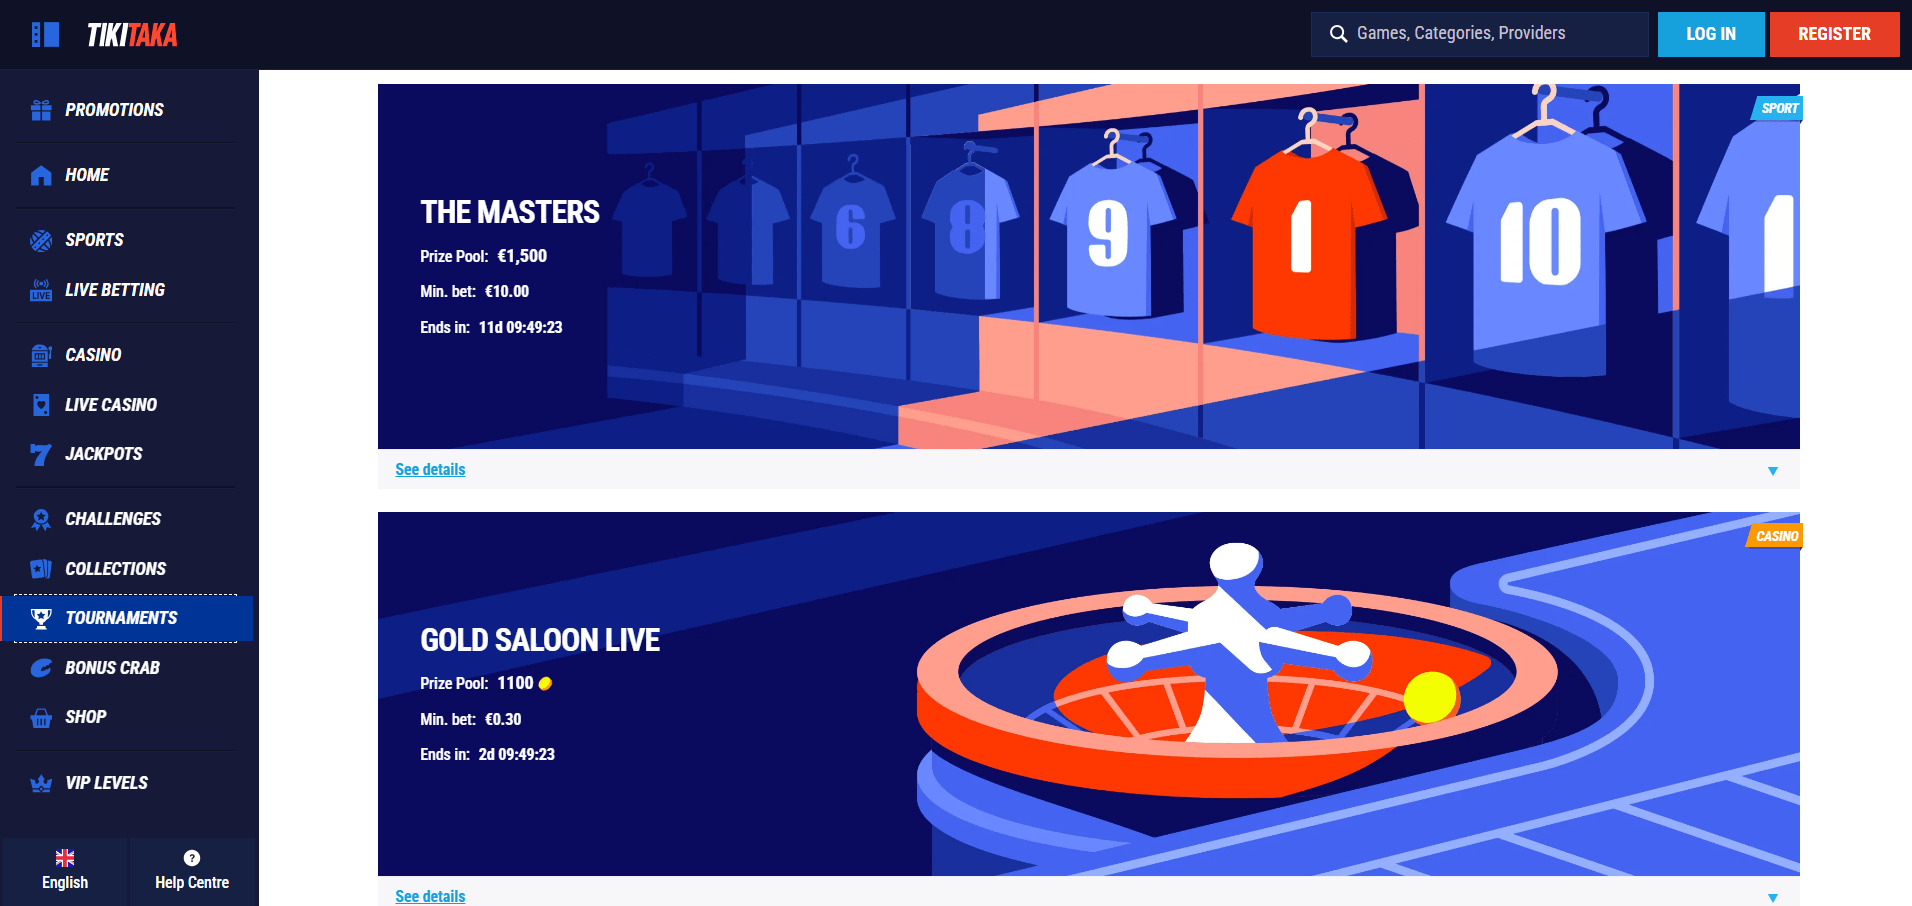Click the games search field

pos(1480,34)
